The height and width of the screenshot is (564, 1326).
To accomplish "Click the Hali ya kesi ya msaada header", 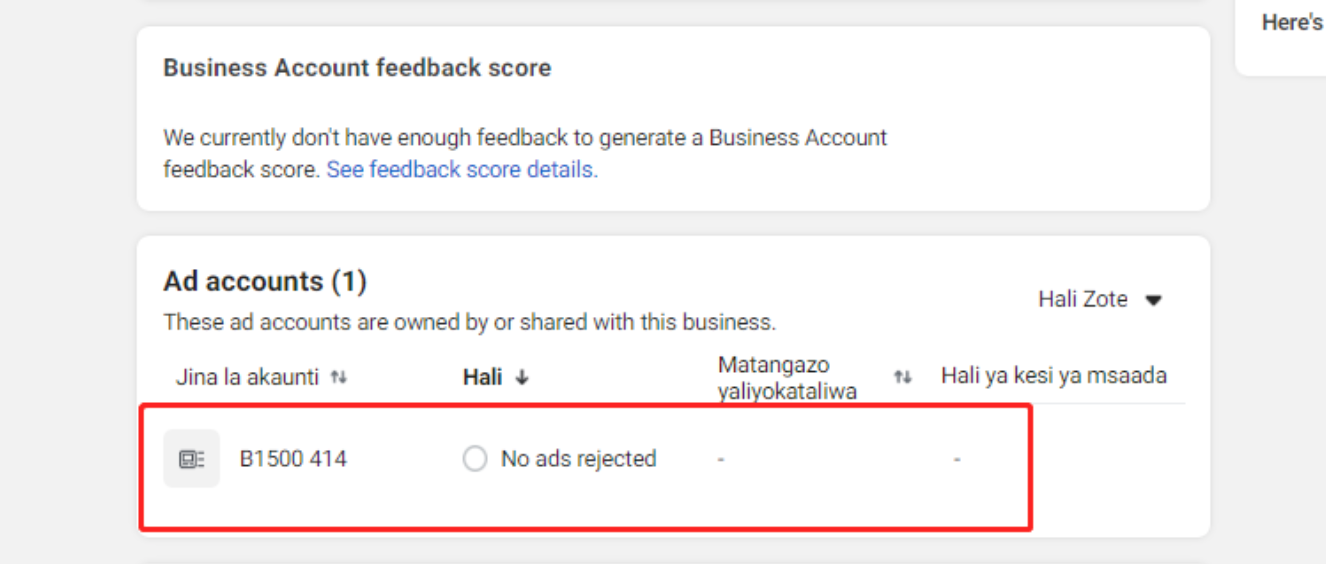I will [1053, 376].
